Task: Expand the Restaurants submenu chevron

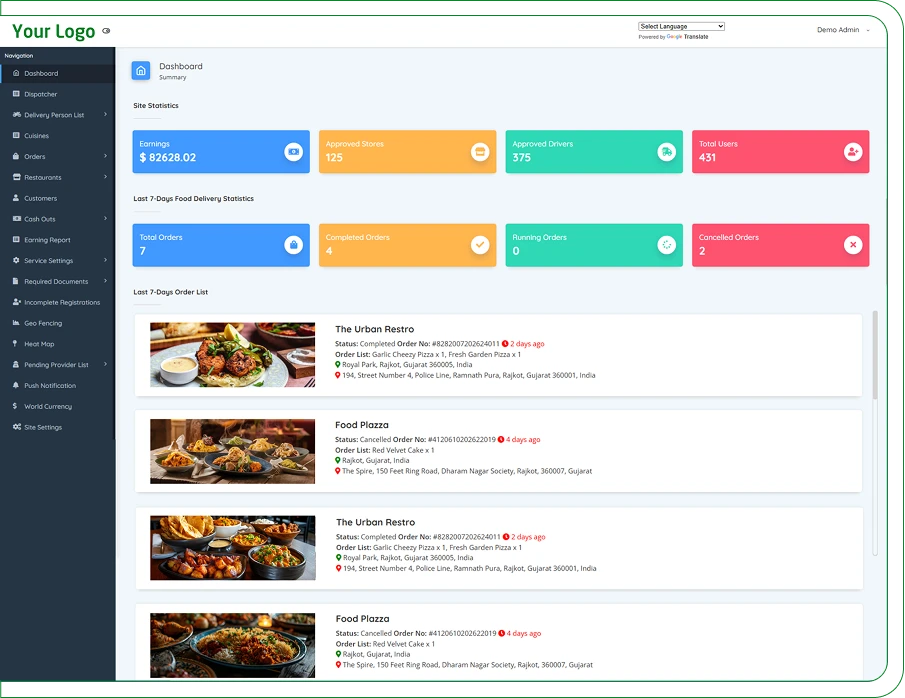Action: (106, 177)
